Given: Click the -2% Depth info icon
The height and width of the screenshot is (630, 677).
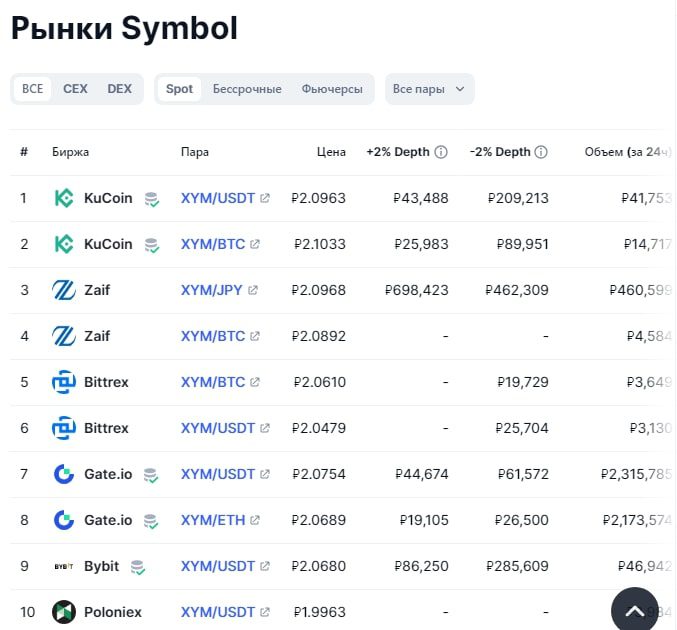Looking at the screenshot, I should (x=541, y=152).
